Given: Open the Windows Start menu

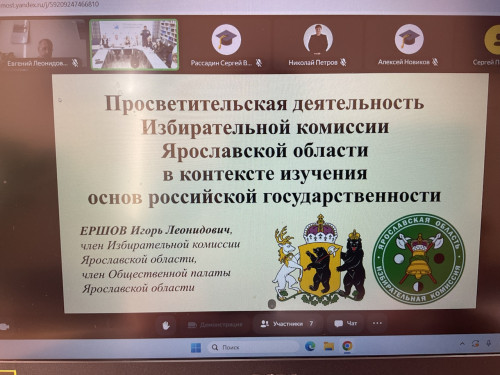Looking at the screenshot, I should (x=196, y=348).
